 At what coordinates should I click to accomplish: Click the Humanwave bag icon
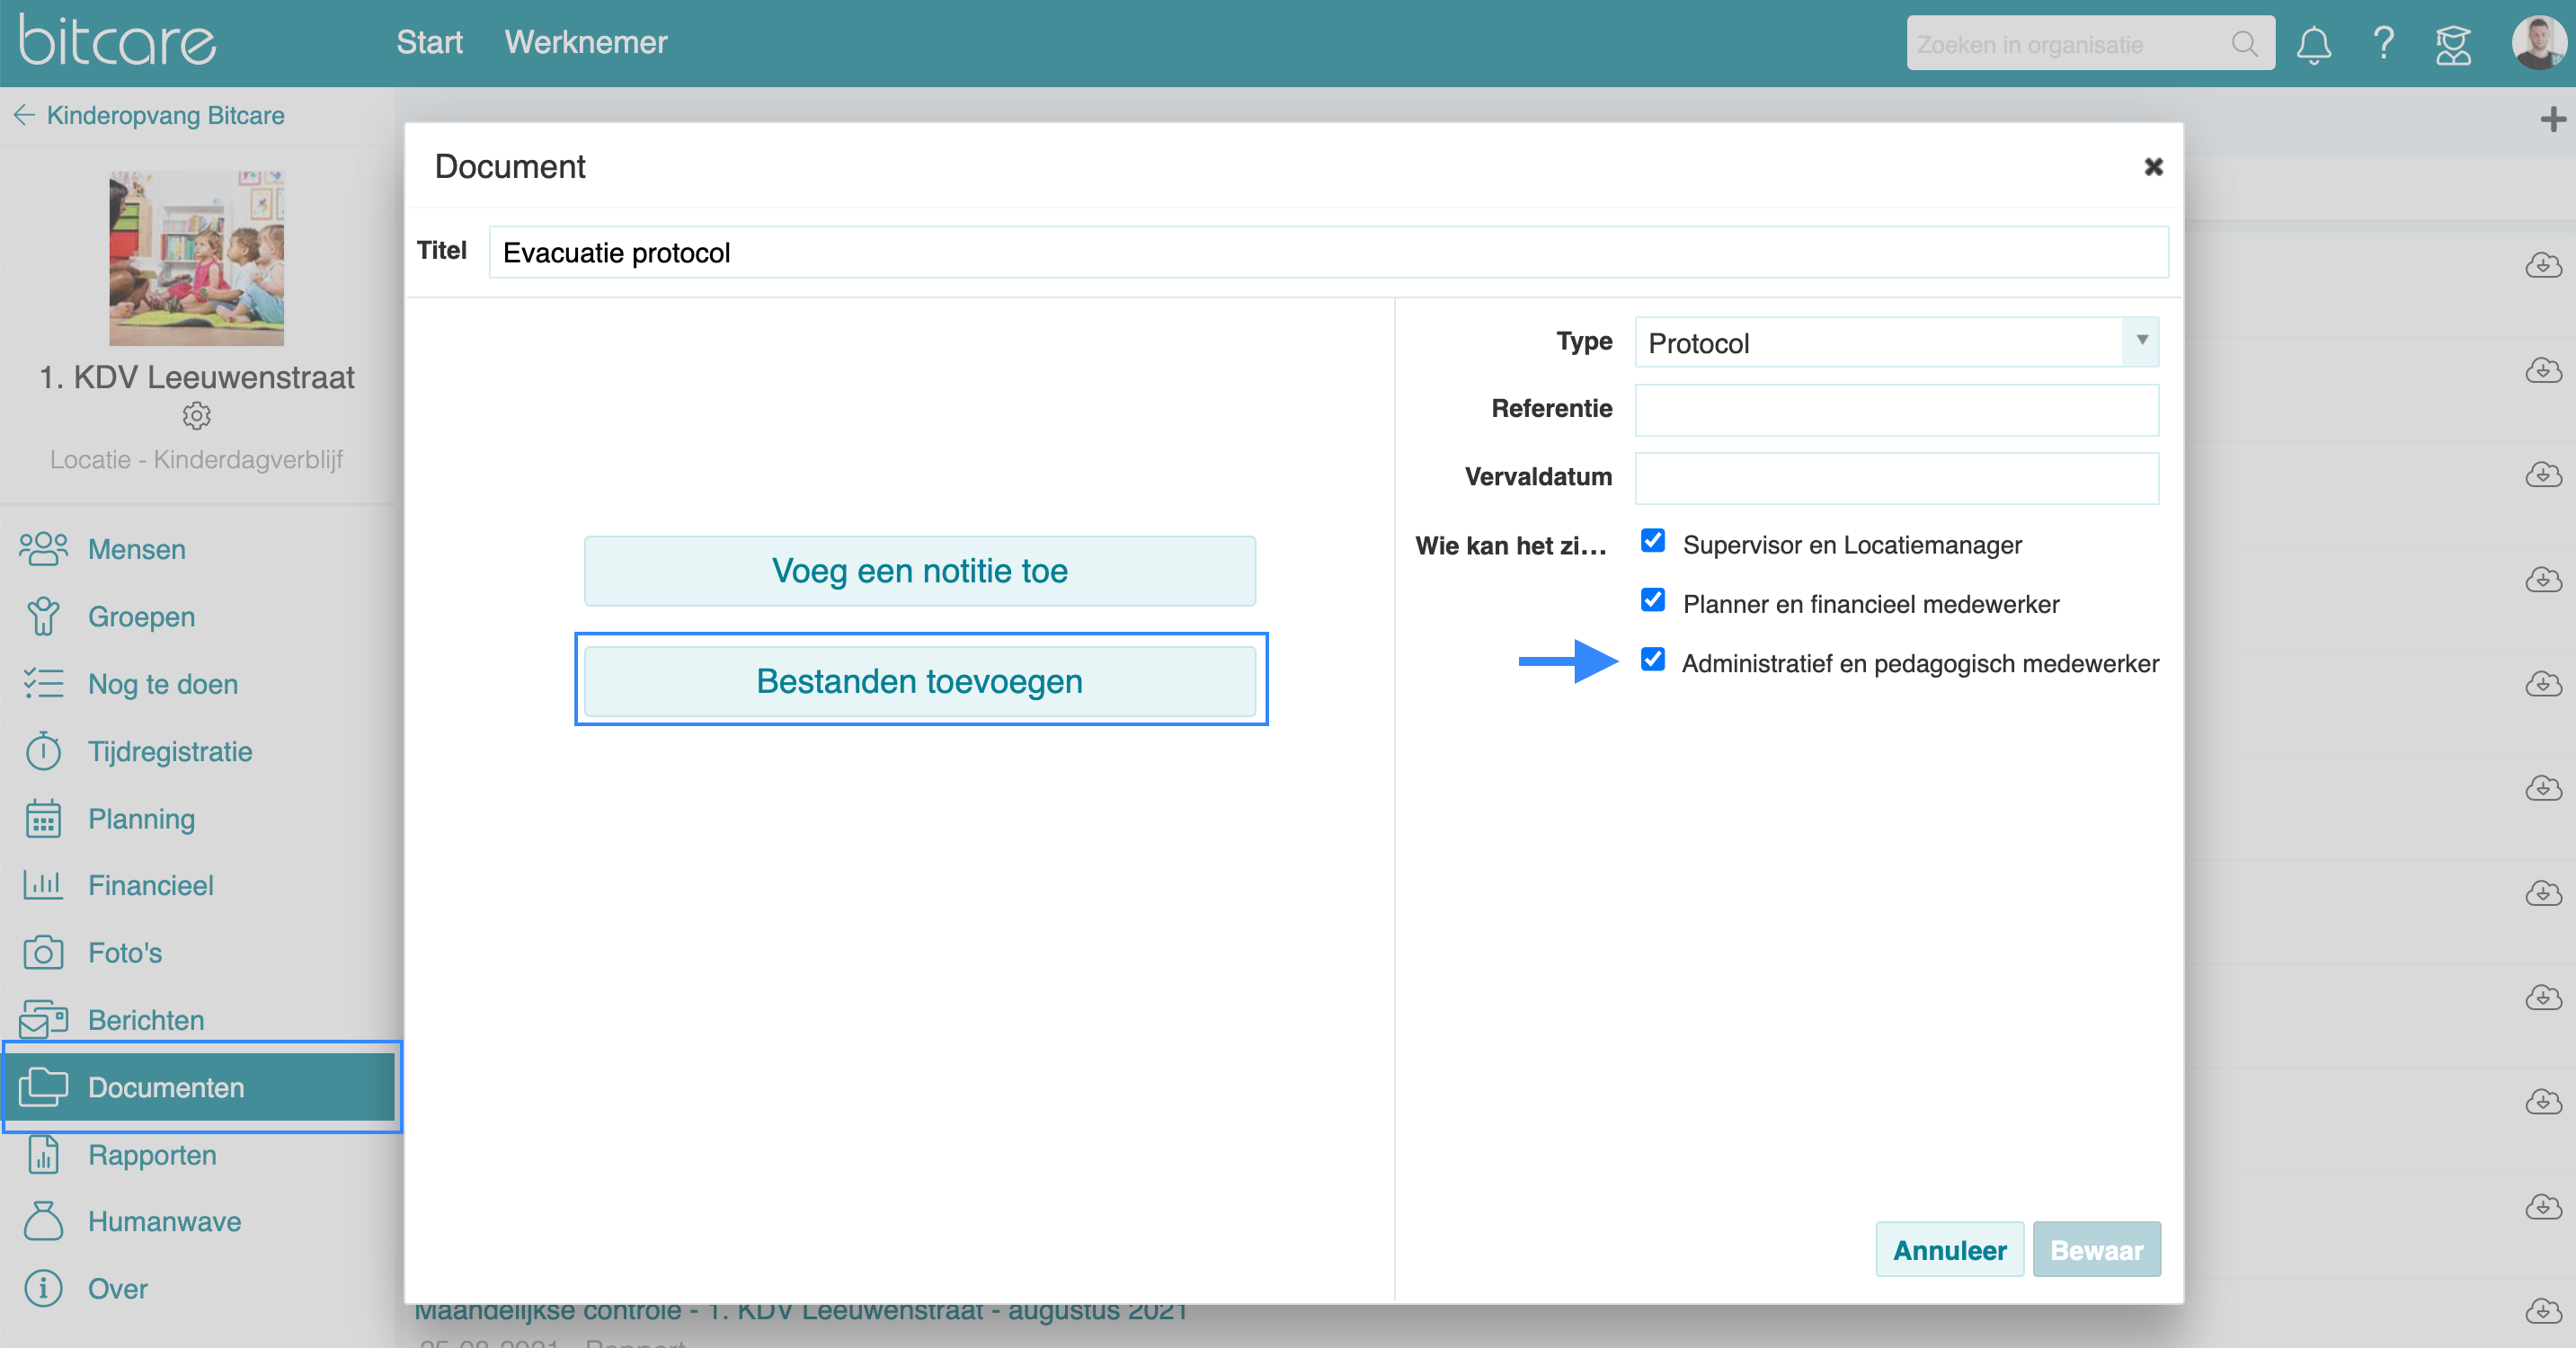pos(43,1221)
